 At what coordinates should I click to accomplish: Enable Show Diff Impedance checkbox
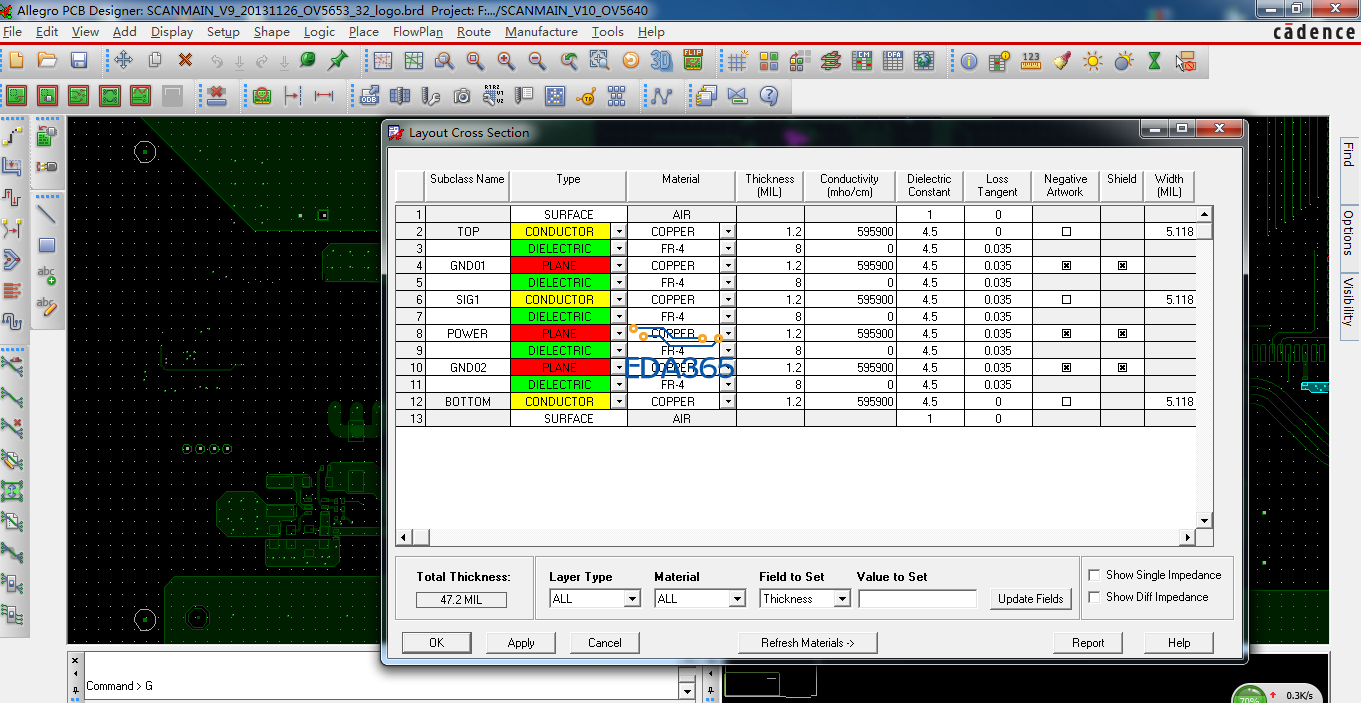pos(1095,597)
